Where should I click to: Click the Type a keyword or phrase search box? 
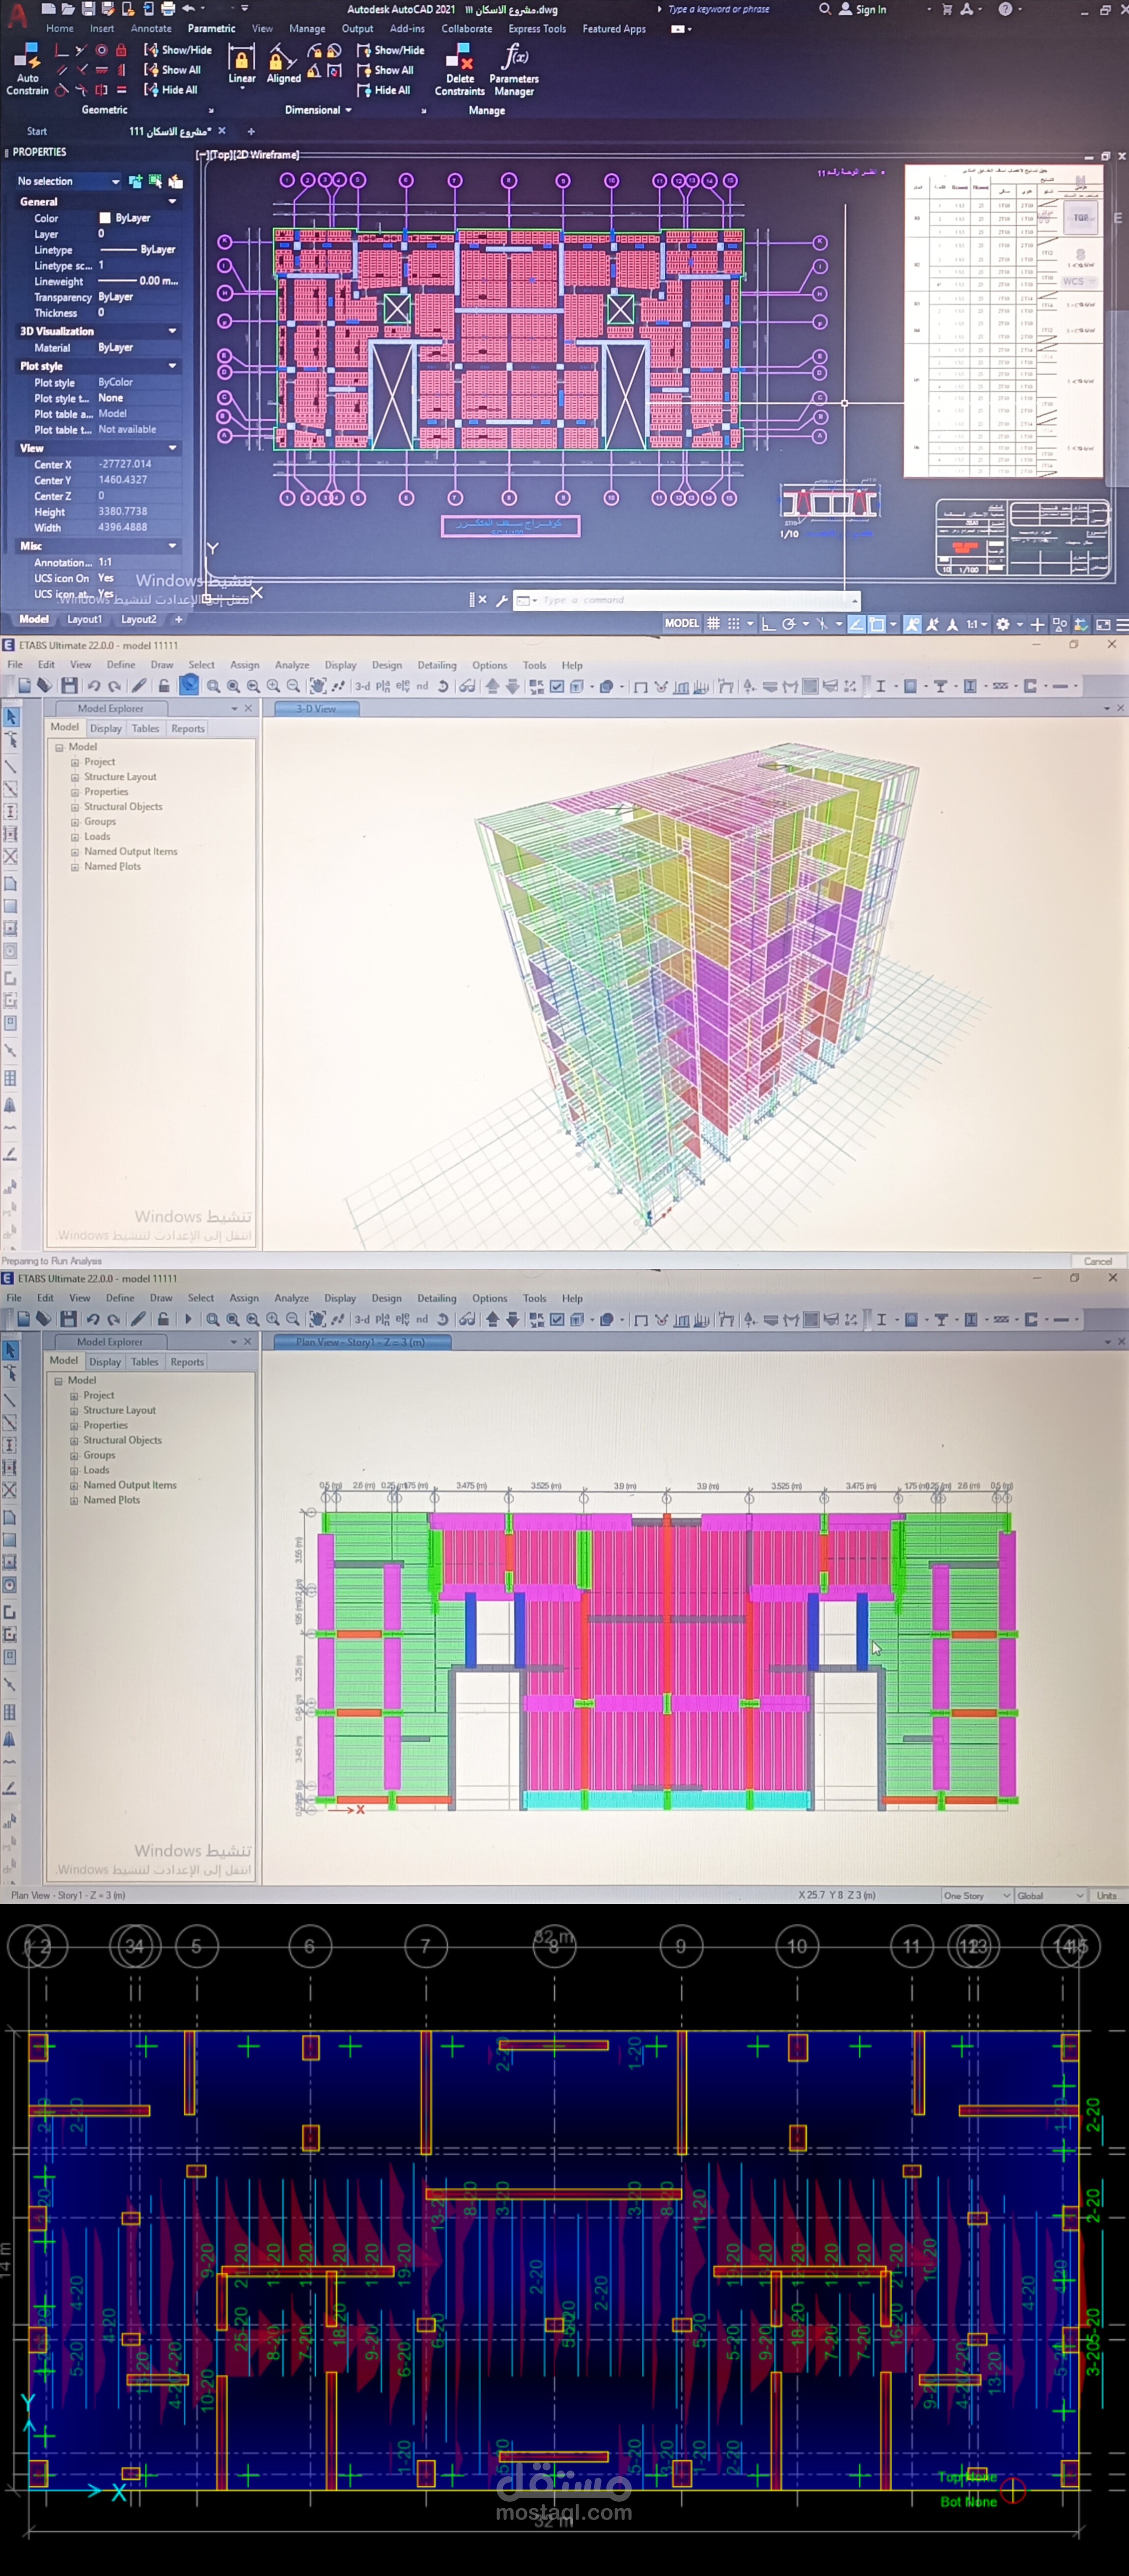(x=719, y=9)
